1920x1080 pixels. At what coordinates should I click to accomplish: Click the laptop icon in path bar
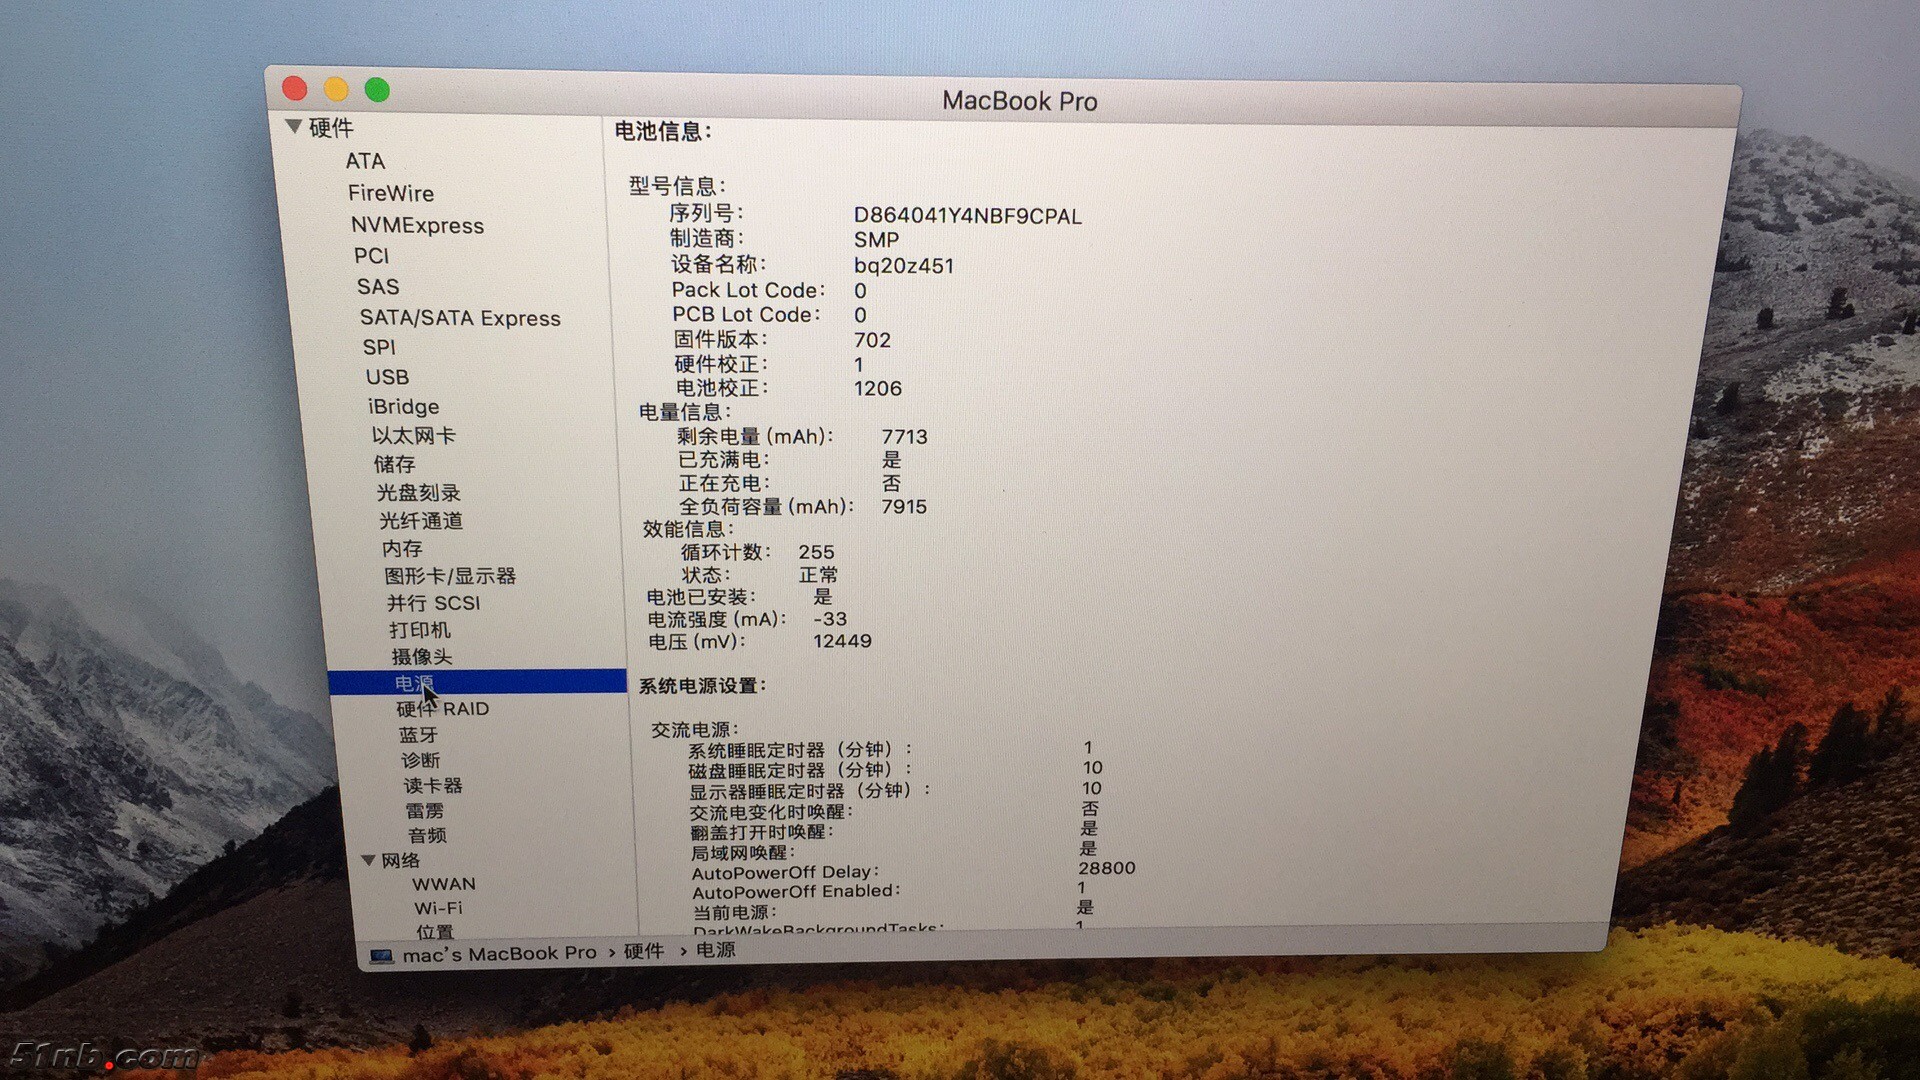coord(381,956)
